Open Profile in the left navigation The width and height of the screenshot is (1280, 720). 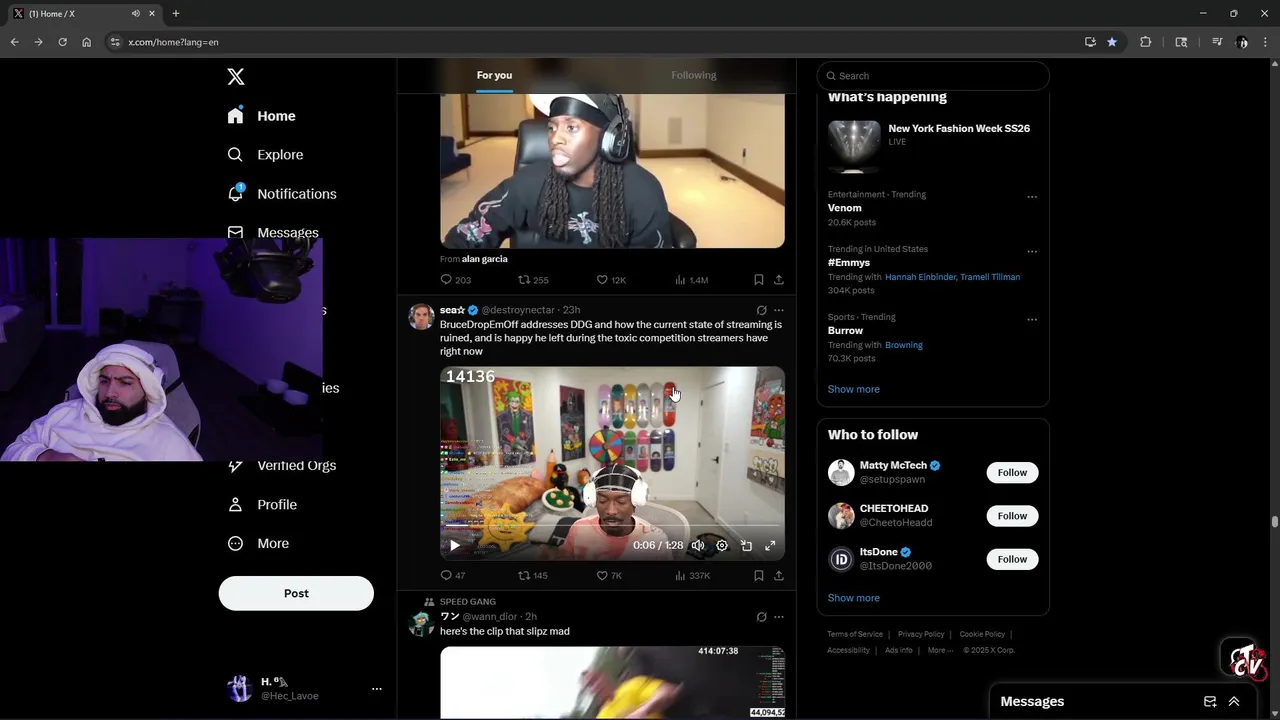click(x=262, y=505)
